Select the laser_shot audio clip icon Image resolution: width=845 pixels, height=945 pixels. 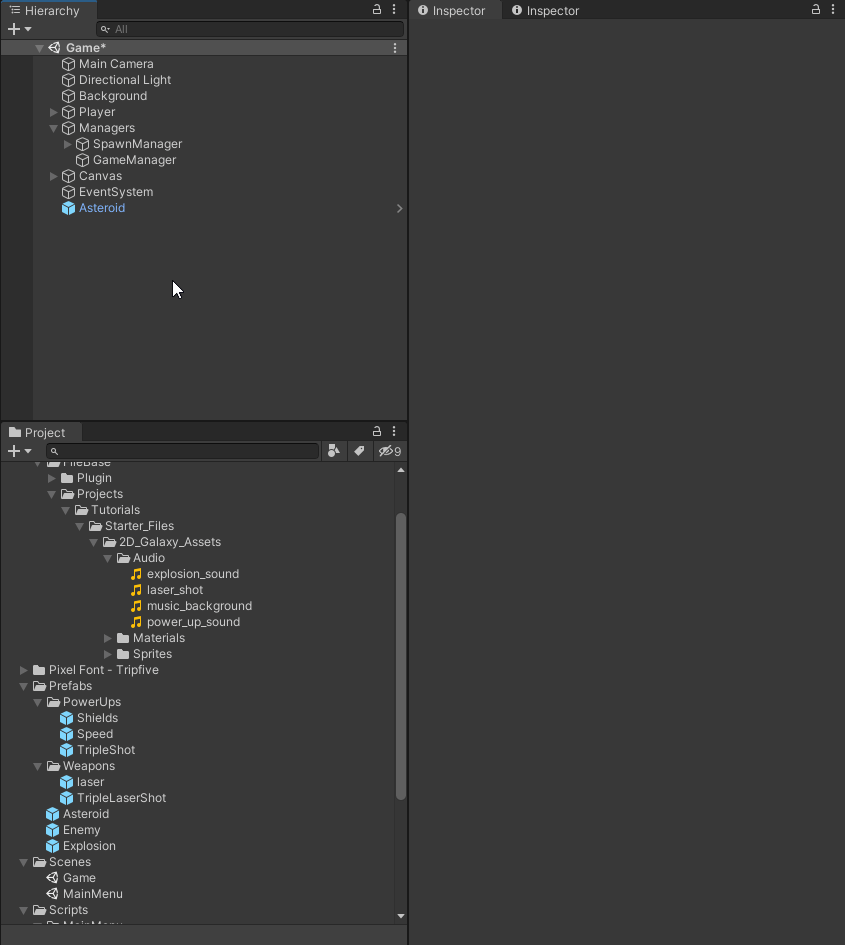(137, 590)
